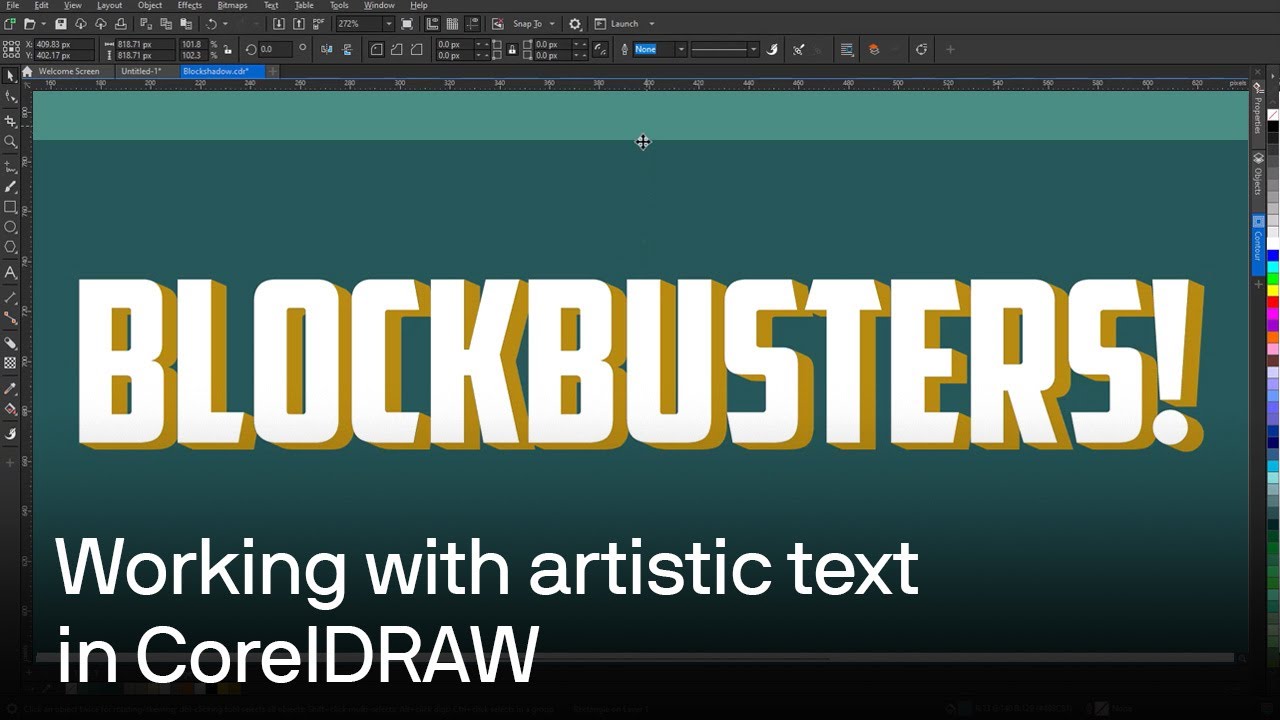The height and width of the screenshot is (720, 1280).
Task: Pick the yellow swatch in the color palette
Action: (x=1273, y=290)
